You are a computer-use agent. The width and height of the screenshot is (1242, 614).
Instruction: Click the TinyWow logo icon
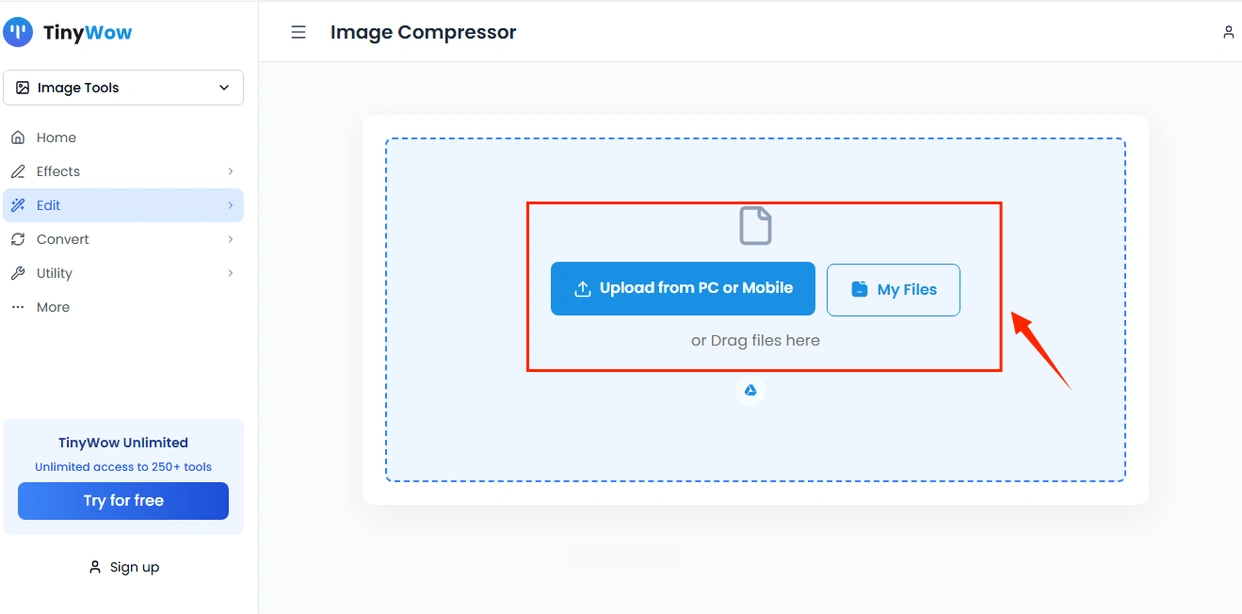18,32
